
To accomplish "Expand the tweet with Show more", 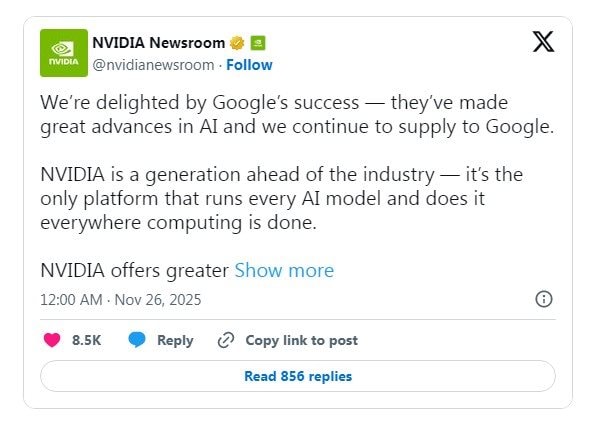I will point(284,270).
